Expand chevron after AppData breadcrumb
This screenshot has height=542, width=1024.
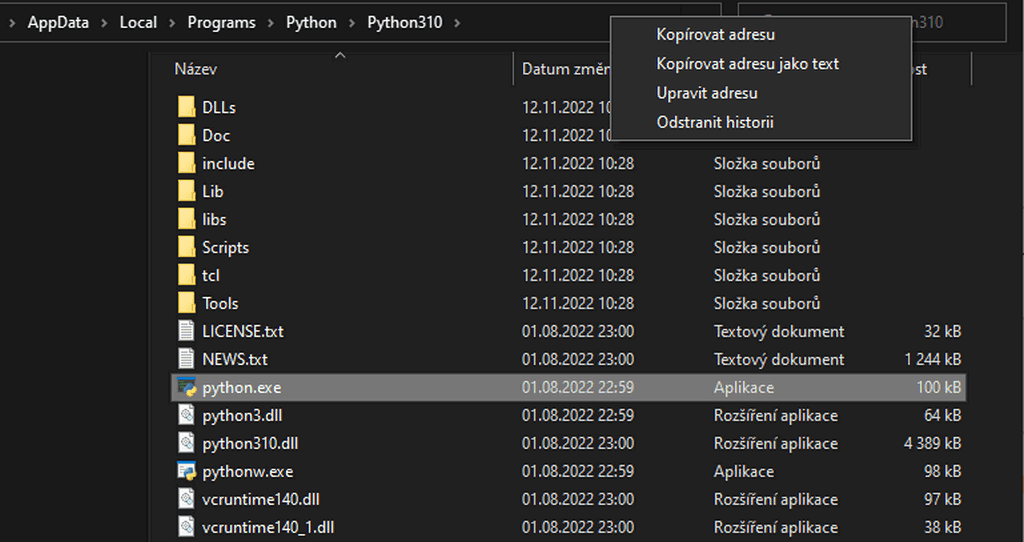[x=104, y=23]
